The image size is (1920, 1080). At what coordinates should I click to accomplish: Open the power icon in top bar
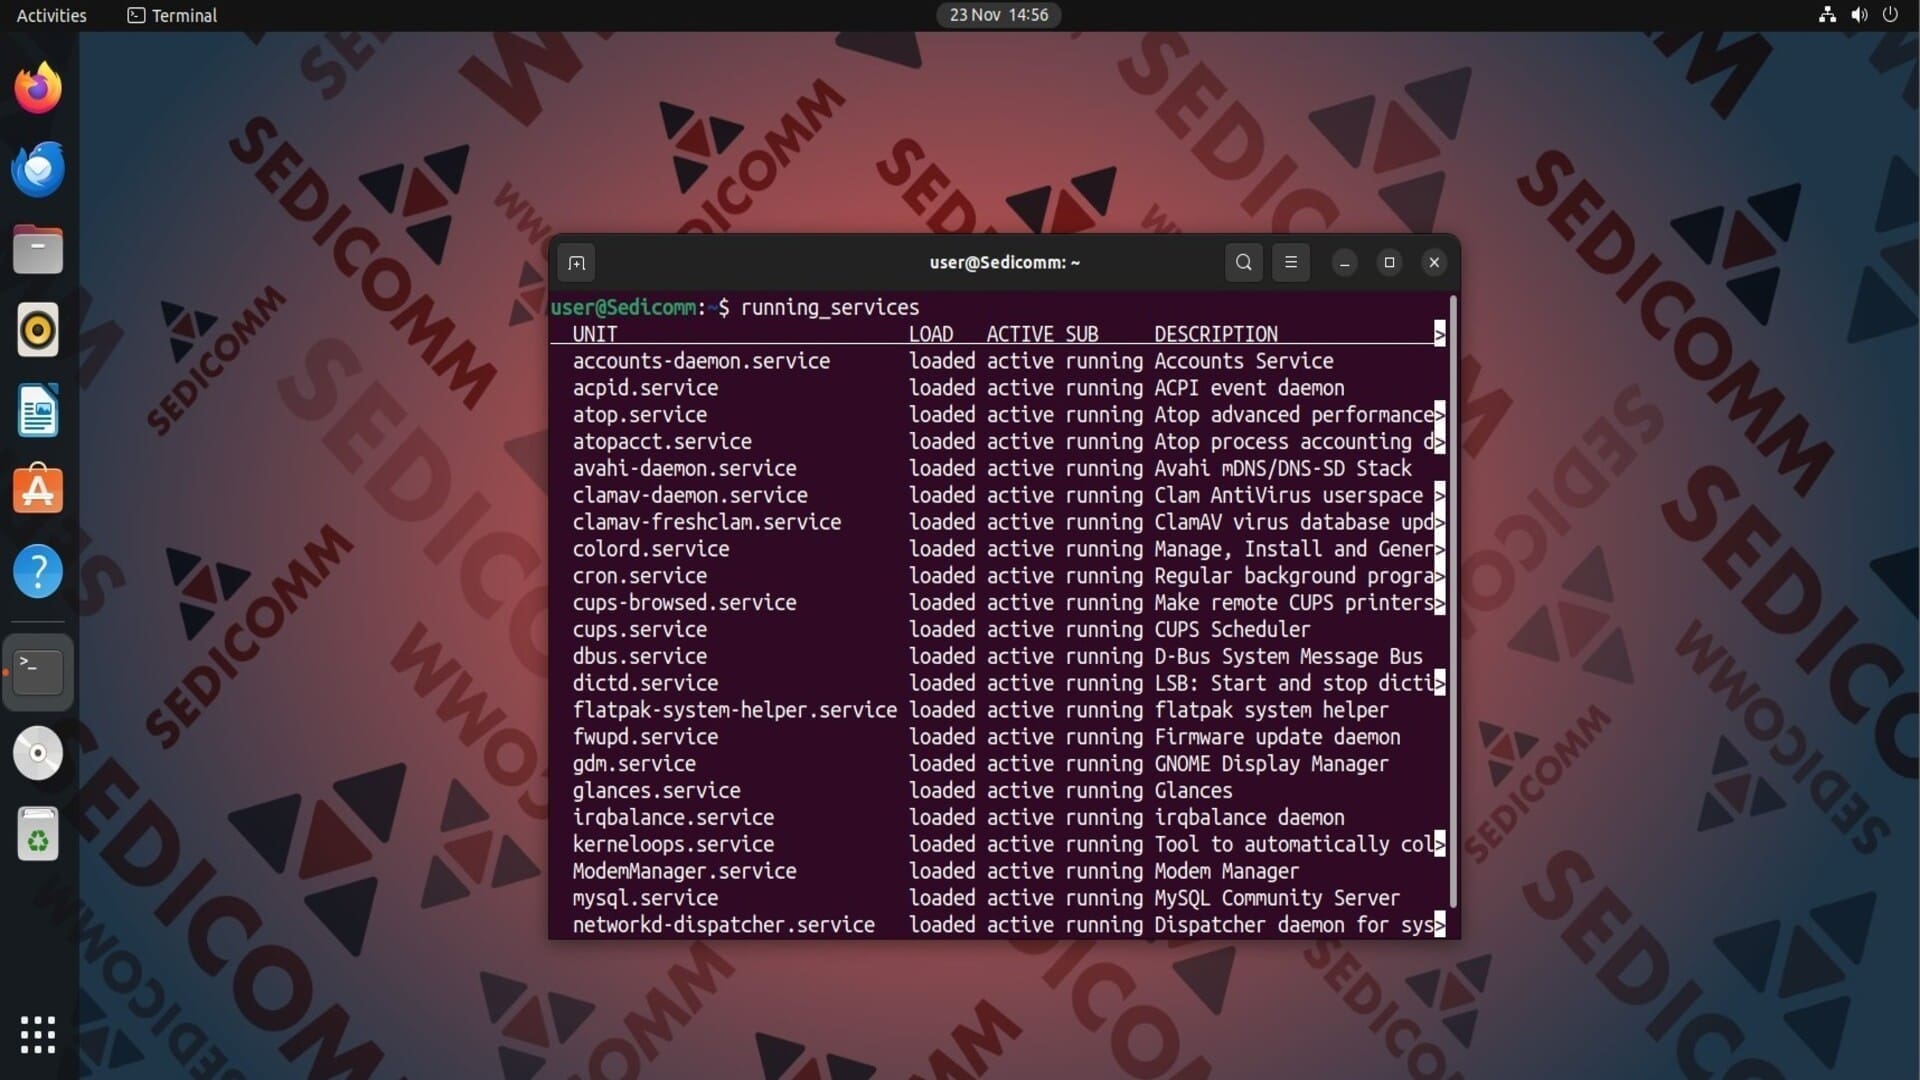[1890, 15]
